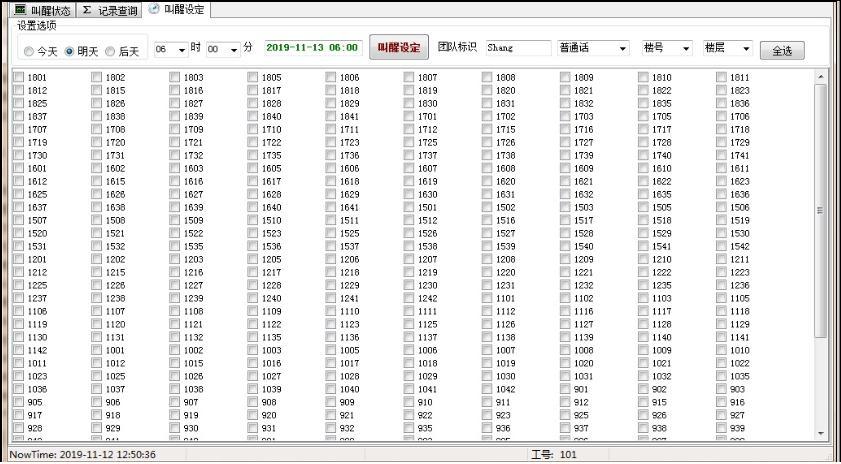This screenshot has height=464, width=841.
Task: Check the box for room 1542
Action: pyautogui.click(x=721, y=246)
